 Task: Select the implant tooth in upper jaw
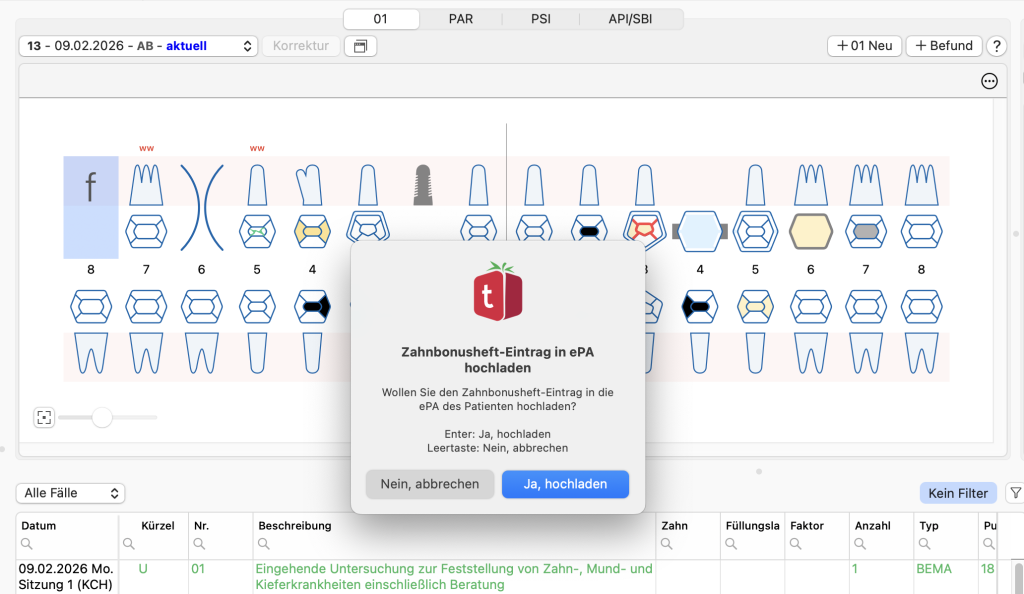tap(423, 184)
